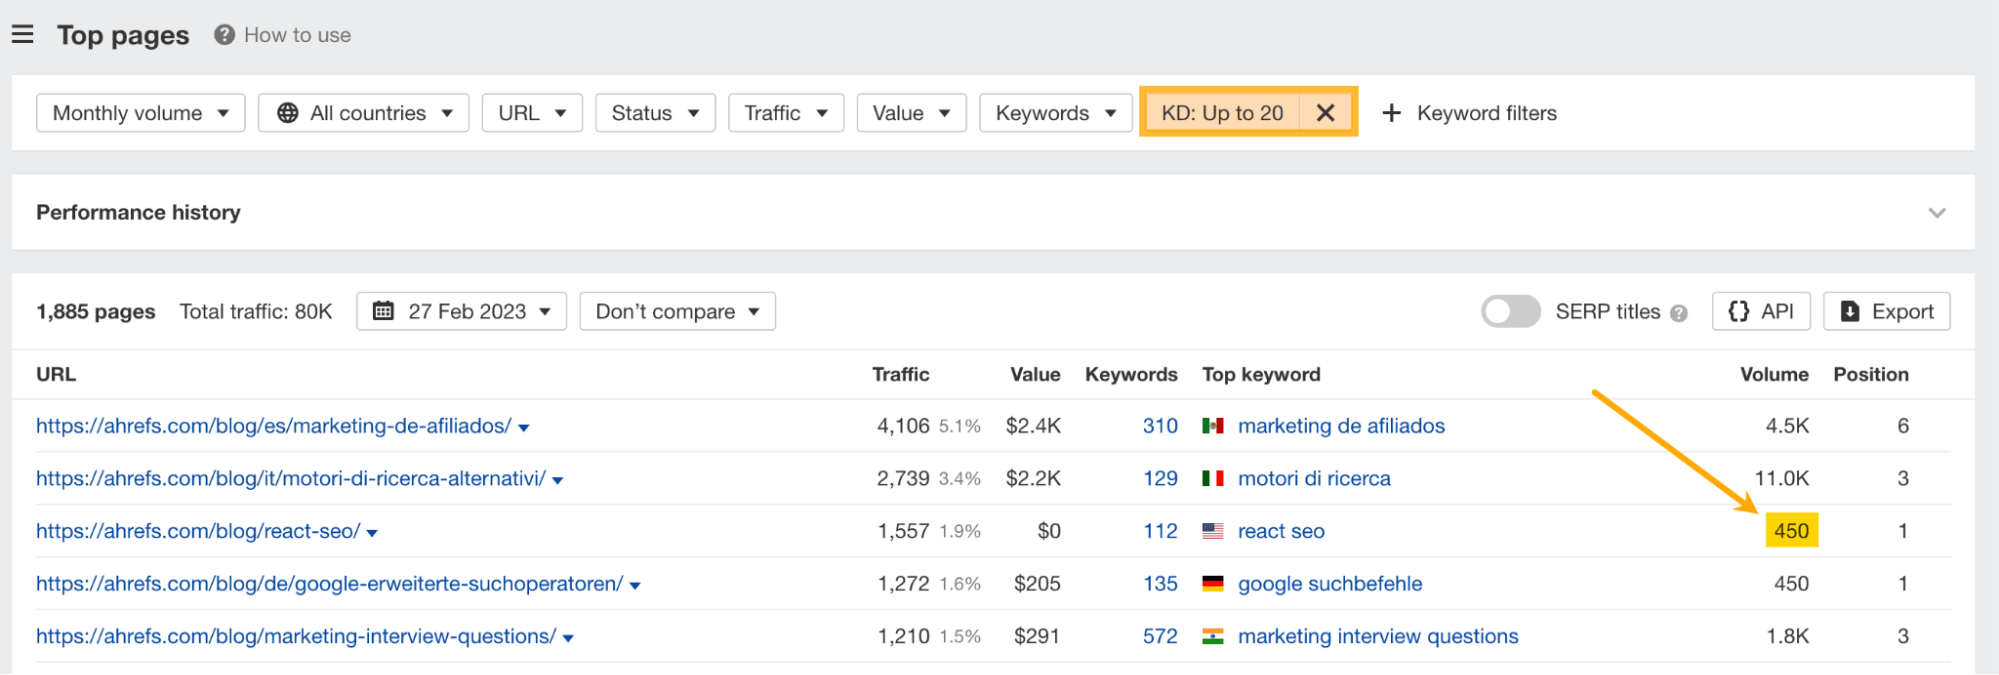Viewport: 1999px width, 675px height.
Task: Click the curly braces API icon
Action: coord(1739,311)
